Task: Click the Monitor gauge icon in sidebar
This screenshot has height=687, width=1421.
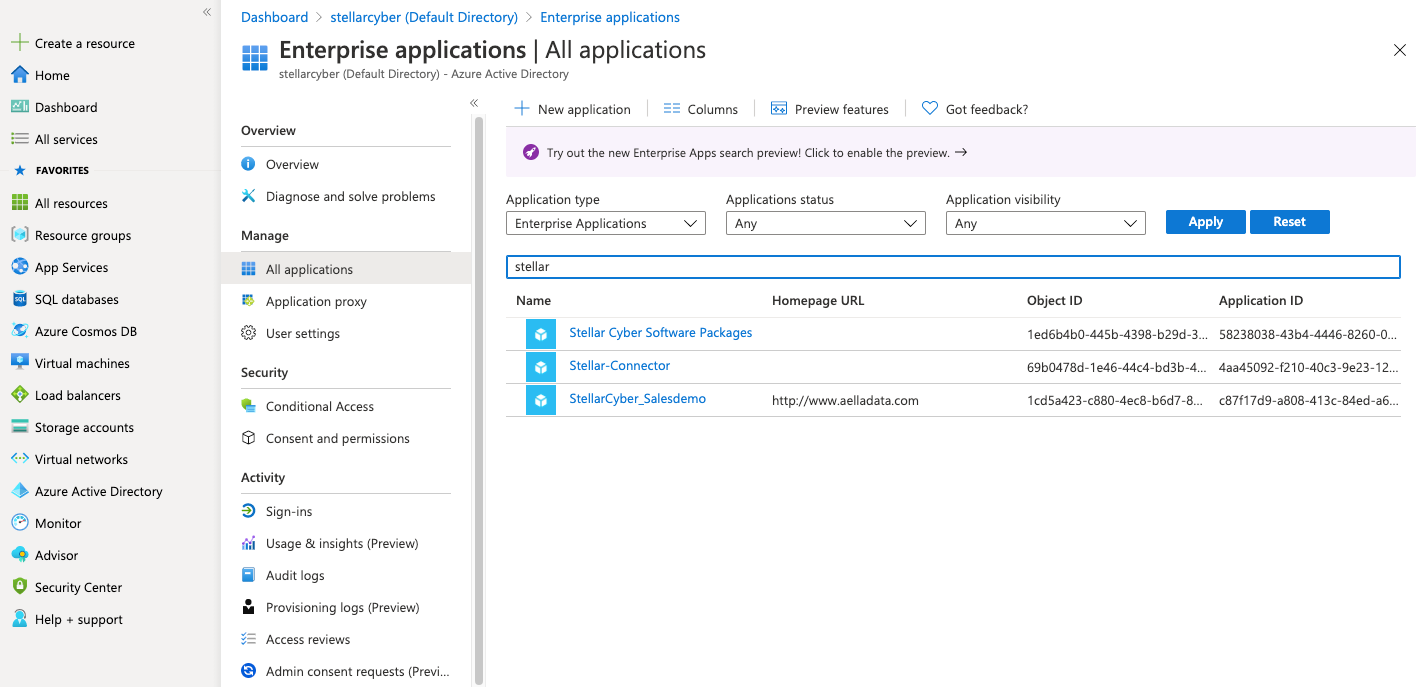Action: click(x=19, y=523)
